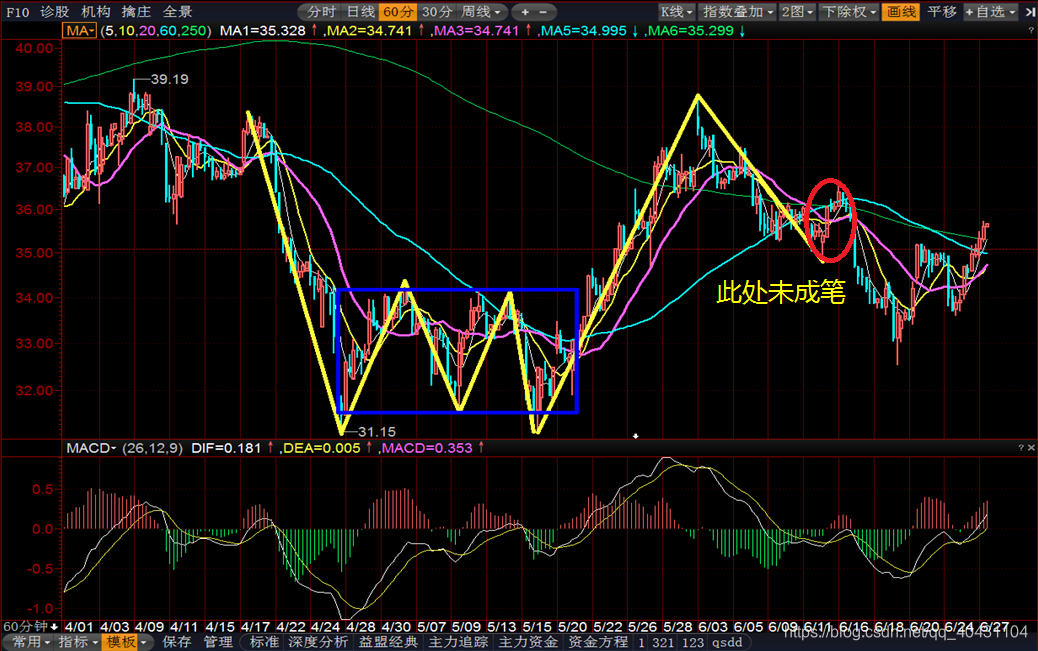Open the F10 company info page
The height and width of the screenshot is (651, 1038).
[x=17, y=12]
